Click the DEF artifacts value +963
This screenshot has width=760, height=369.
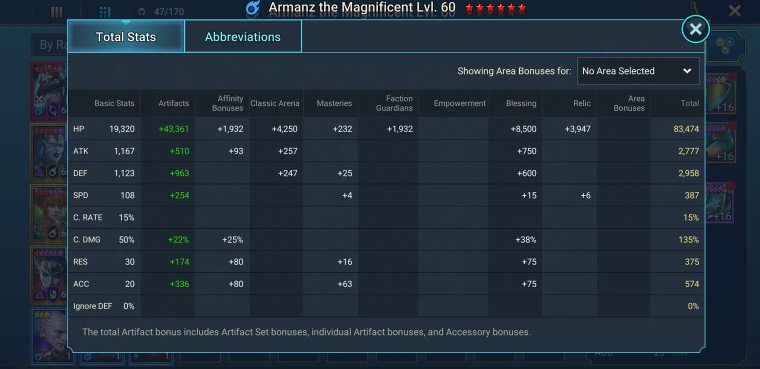179,173
